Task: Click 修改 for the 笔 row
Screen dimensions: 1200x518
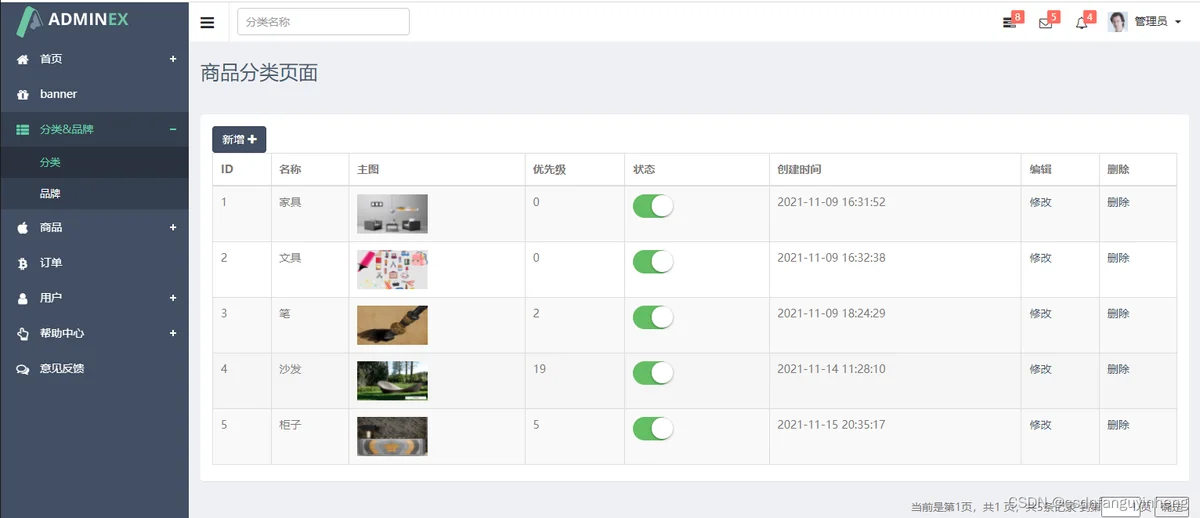Action: point(1040,314)
